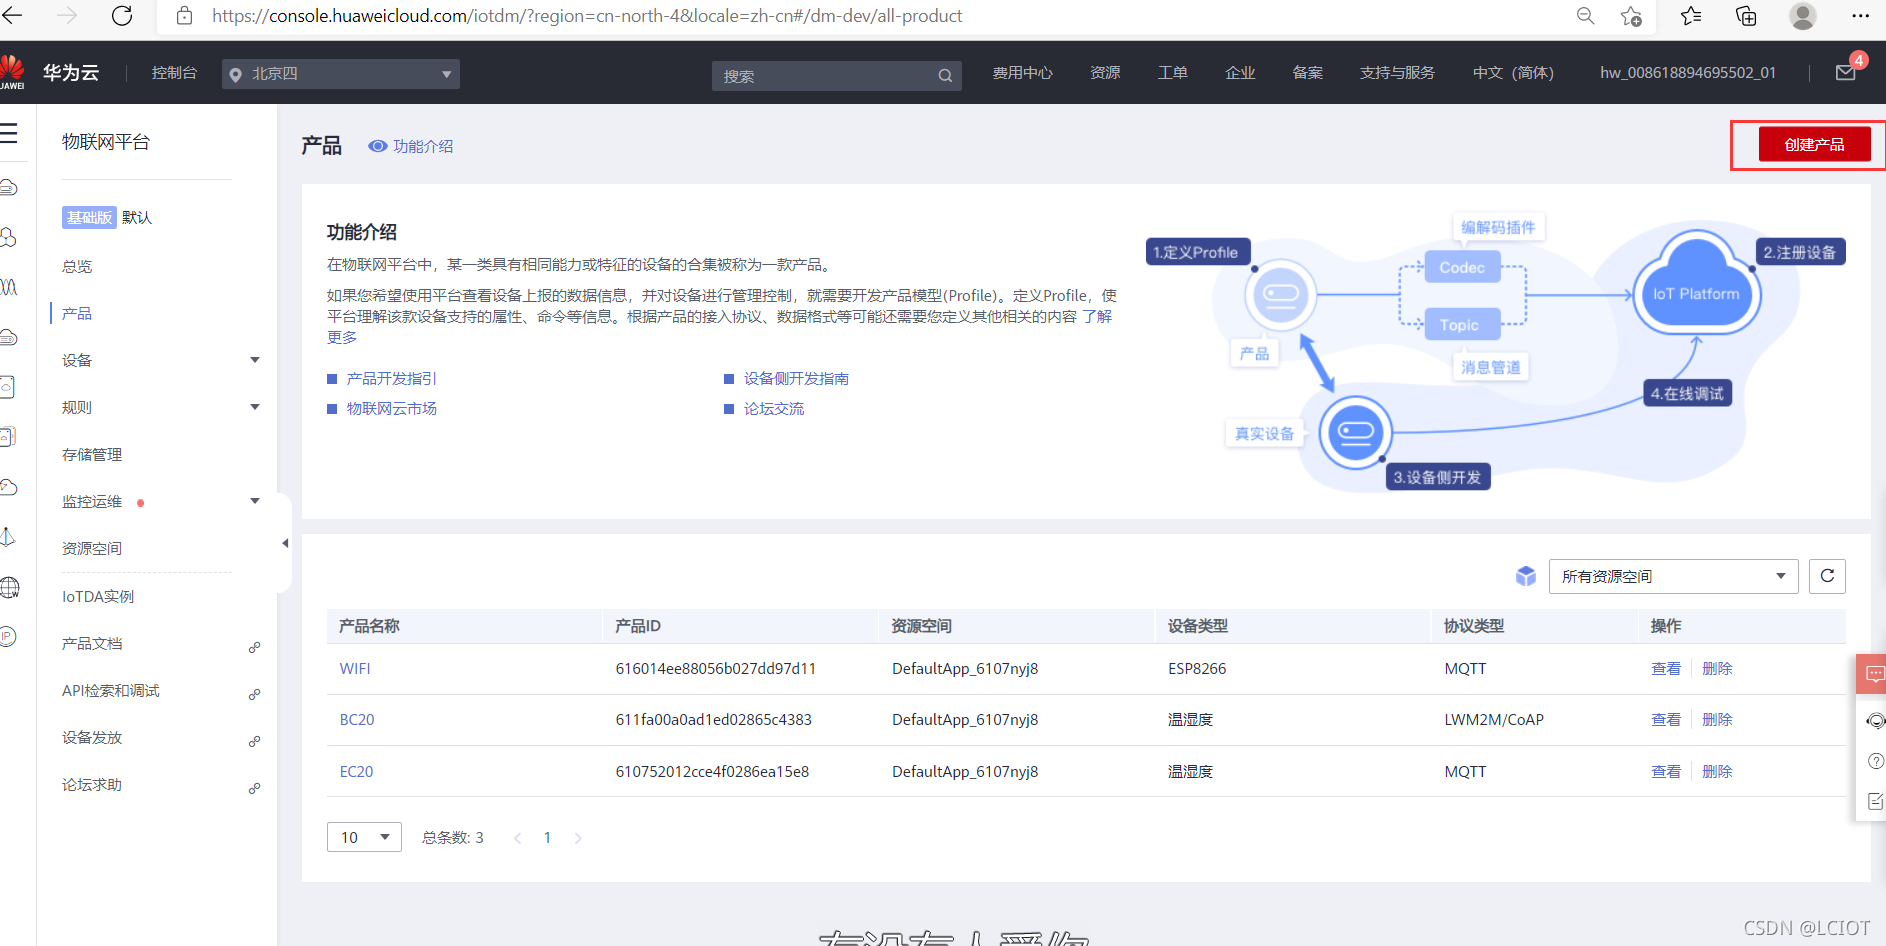Open the 中文 (简体) language menu

pyautogui.click(x=1513, y=73)
